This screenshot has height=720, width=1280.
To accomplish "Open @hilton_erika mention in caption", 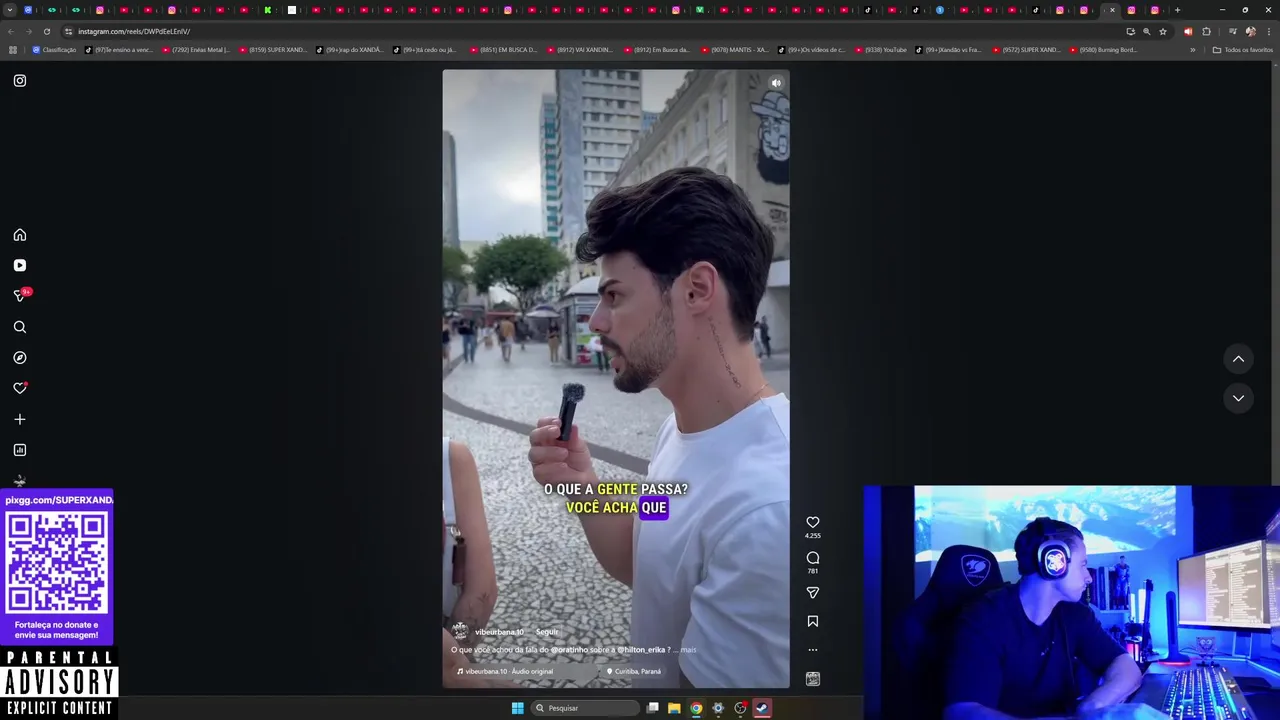I will click(643, 650).
